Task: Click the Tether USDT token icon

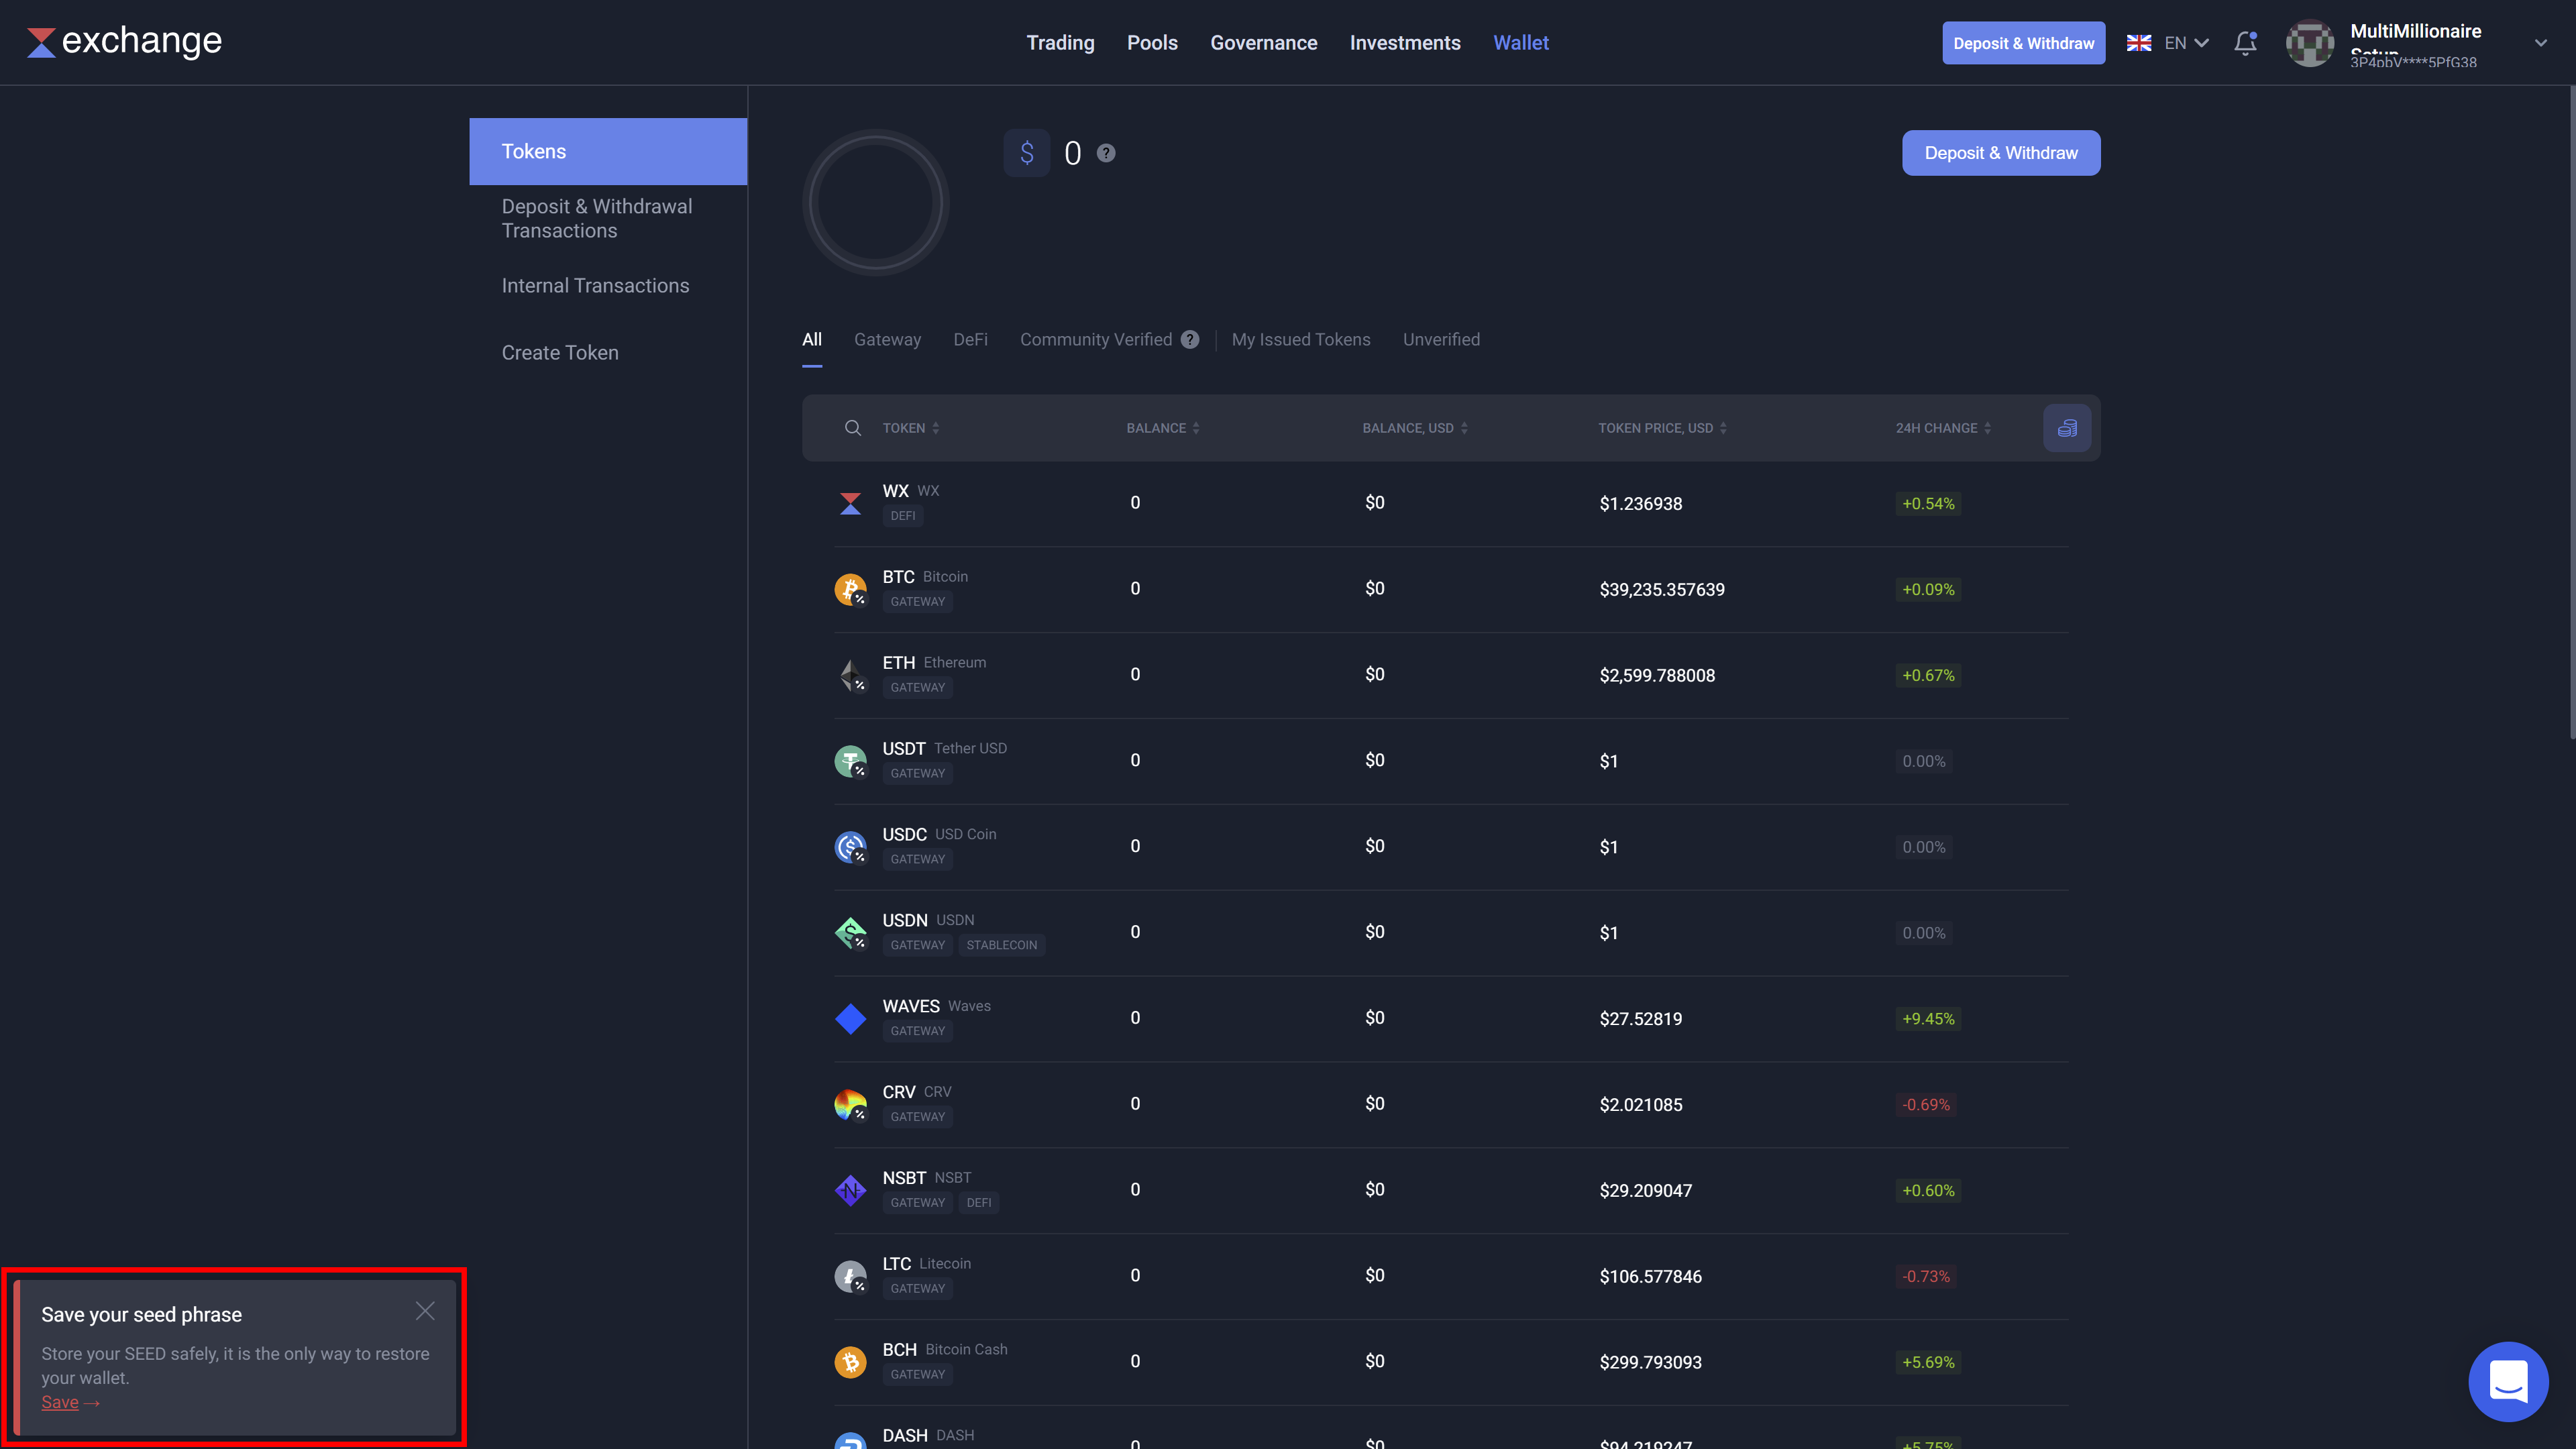Action: tap(851, 761)
